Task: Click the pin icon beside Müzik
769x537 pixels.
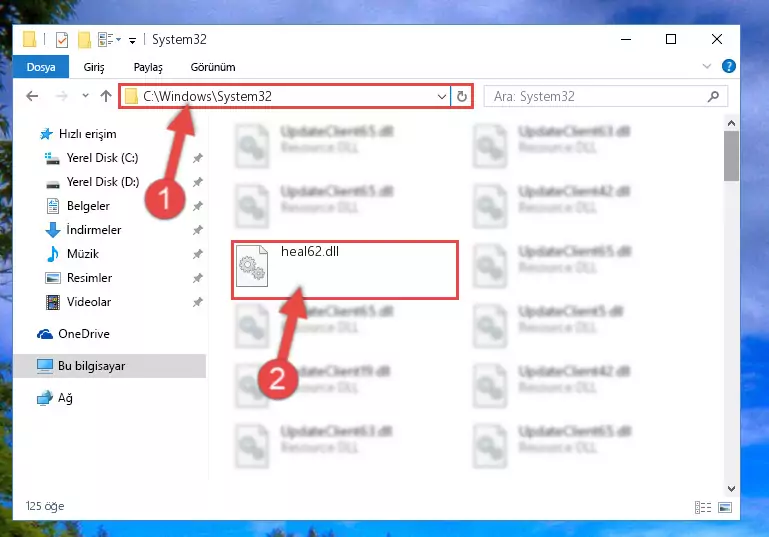Action: coord(197,254)
